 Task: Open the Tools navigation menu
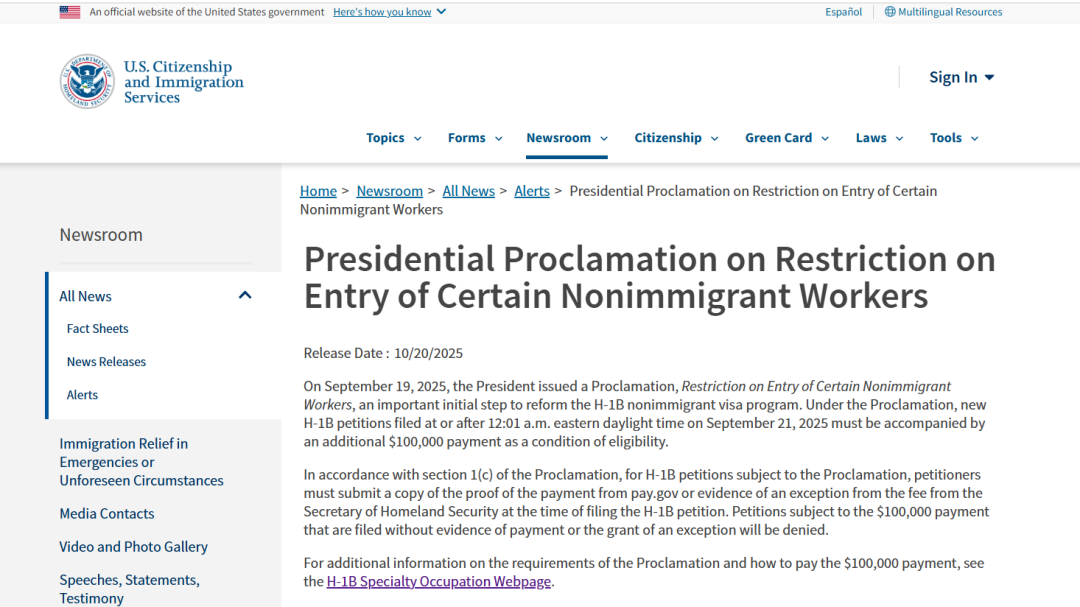(954, 138)
